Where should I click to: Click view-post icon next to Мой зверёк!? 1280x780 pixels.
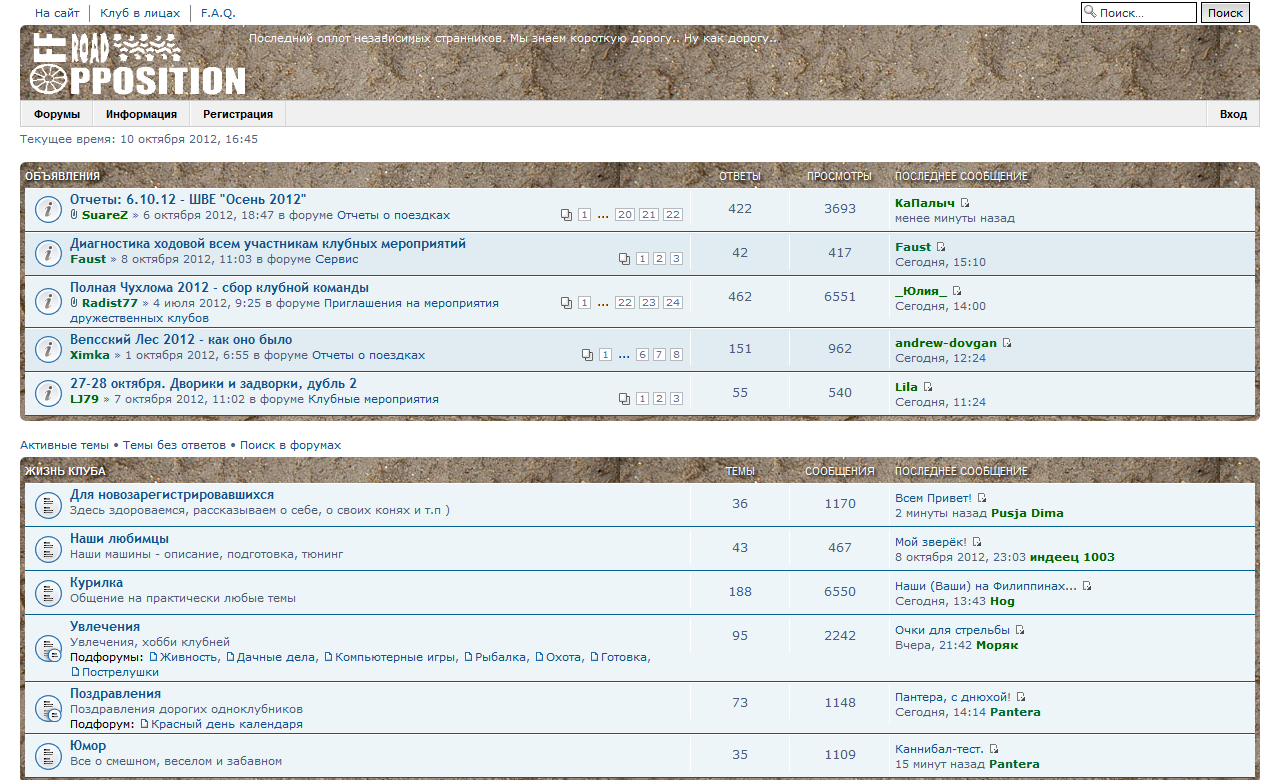[x=977, y=542]
